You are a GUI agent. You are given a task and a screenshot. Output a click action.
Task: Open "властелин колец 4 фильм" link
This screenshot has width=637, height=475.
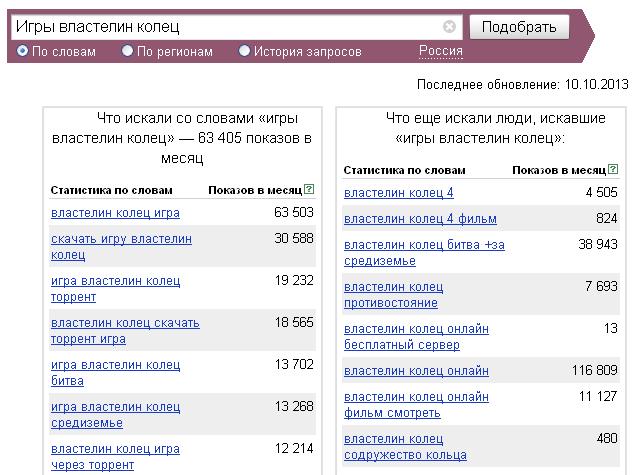click(420, 219)
